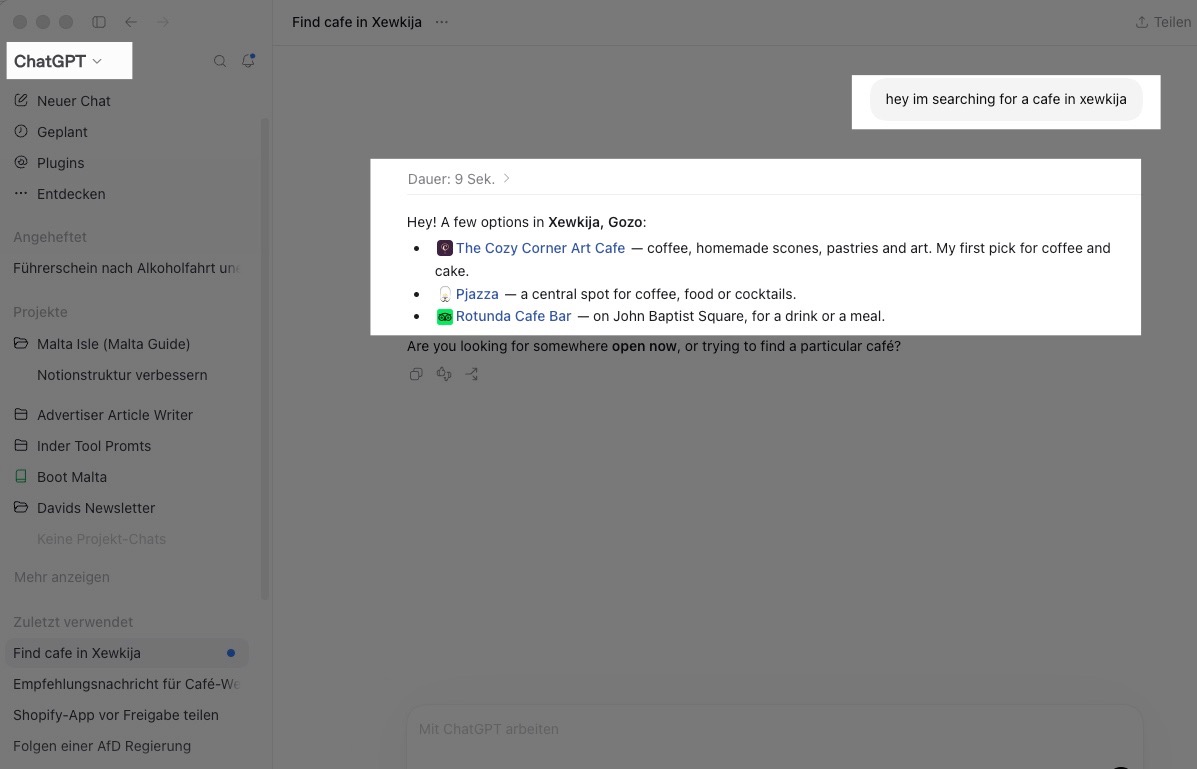Open the Geplant section
This screenshot has width=1197, height=769.
[x=62, y=132]
